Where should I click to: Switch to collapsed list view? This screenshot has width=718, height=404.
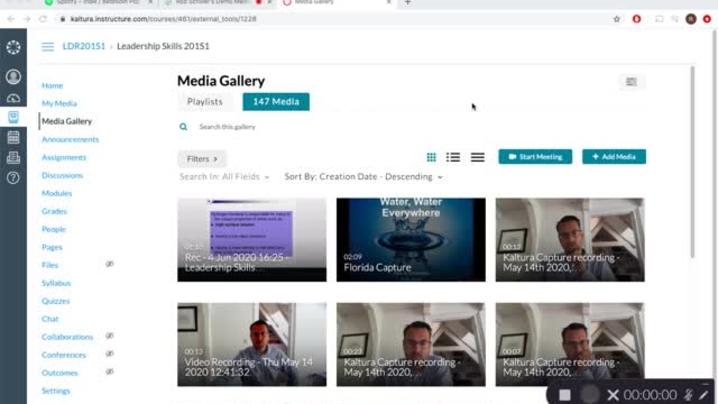coord(477,157)
